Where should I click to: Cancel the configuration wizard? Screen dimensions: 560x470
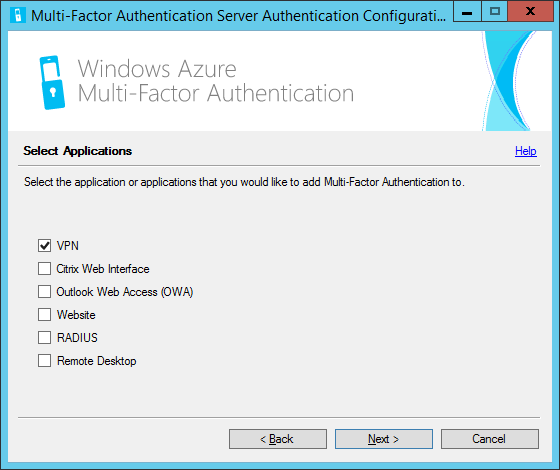click(x=490, y=439)
